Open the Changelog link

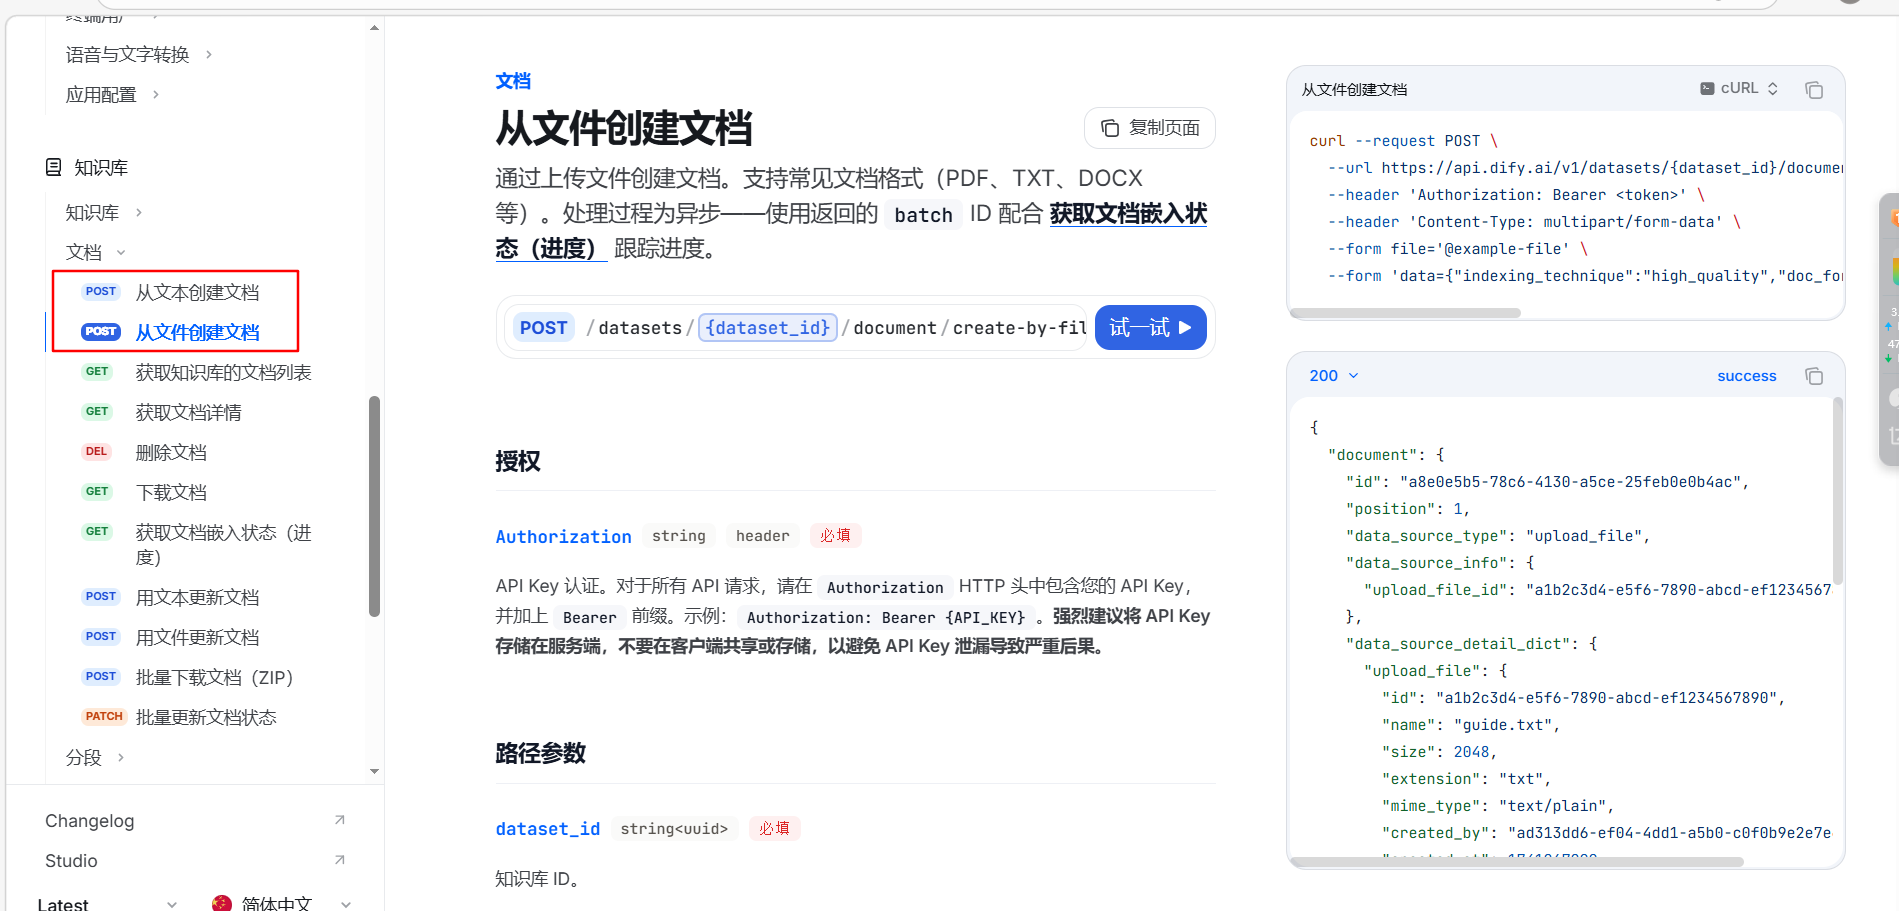click(x=89, y=820)
